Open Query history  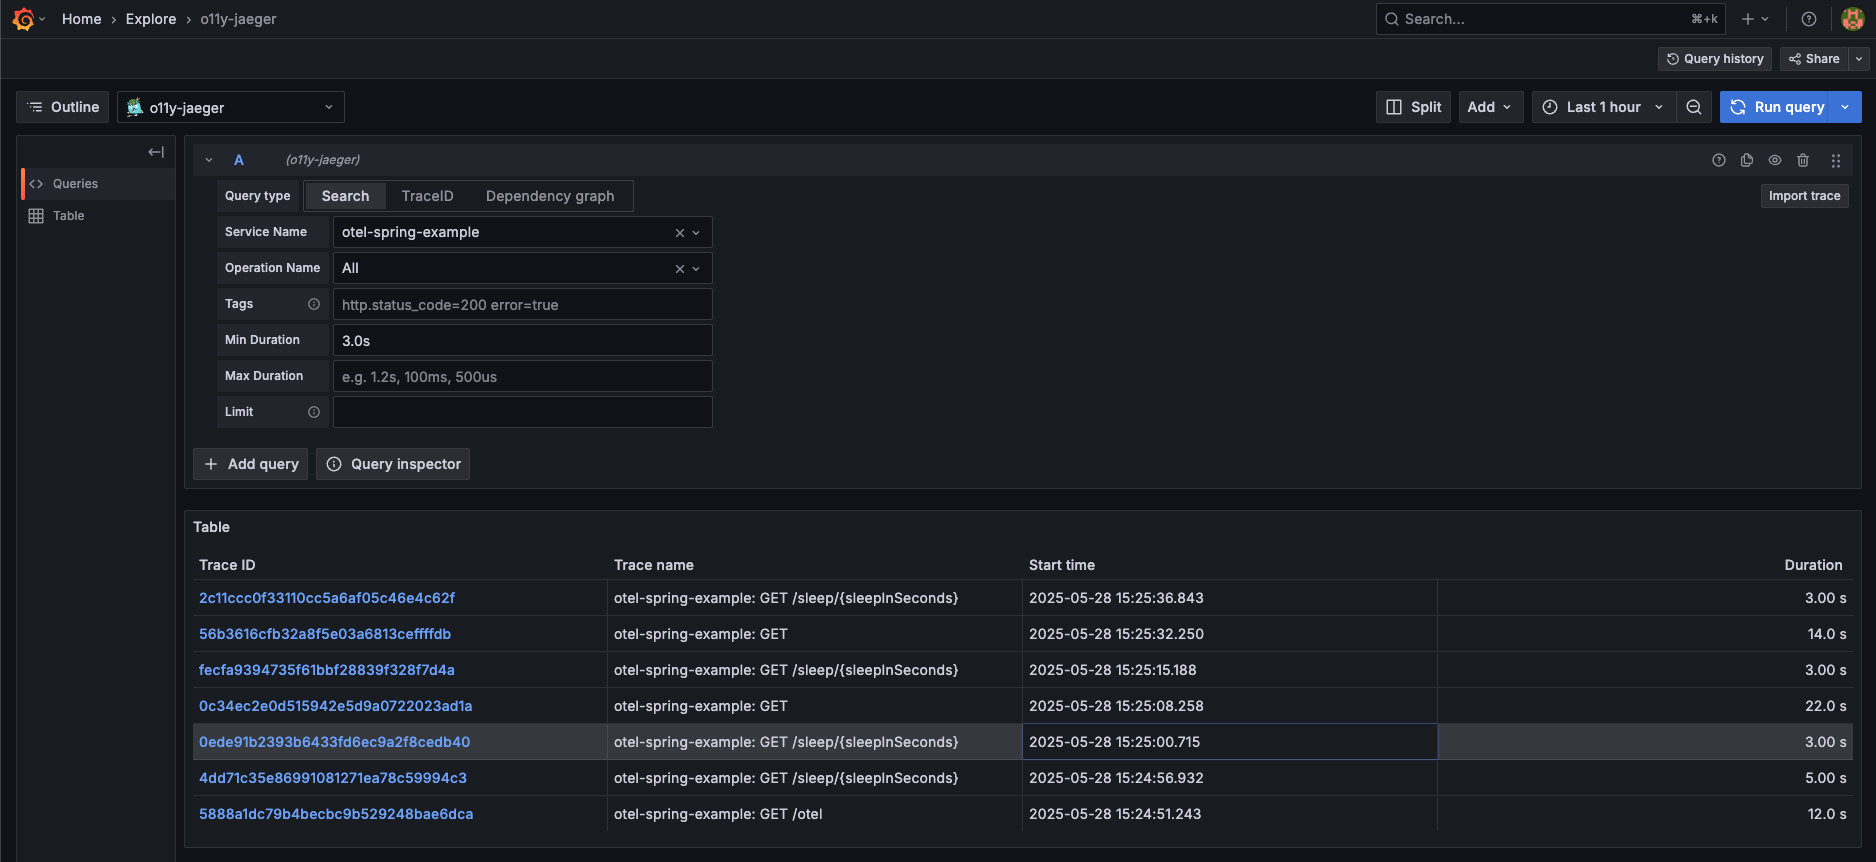[1715, 59]
